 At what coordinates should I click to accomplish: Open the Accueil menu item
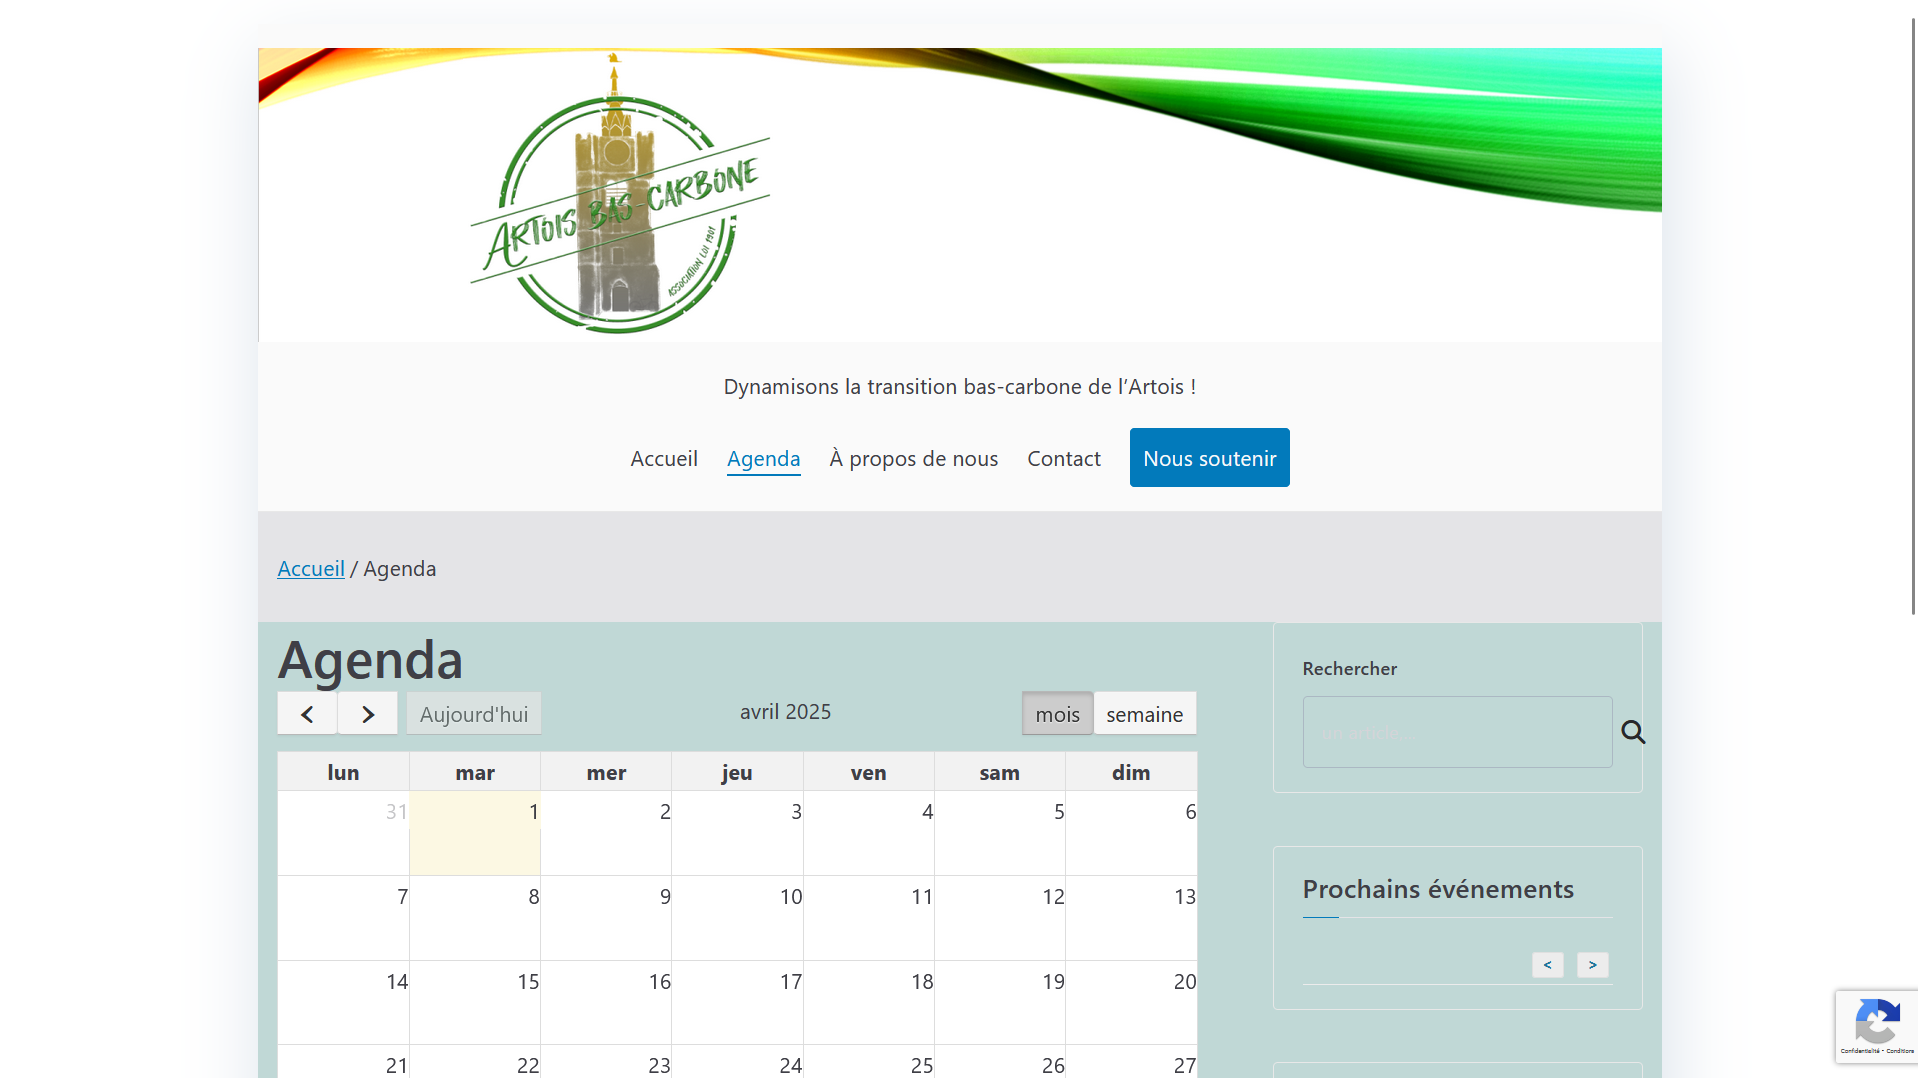(x=664, y=458)
